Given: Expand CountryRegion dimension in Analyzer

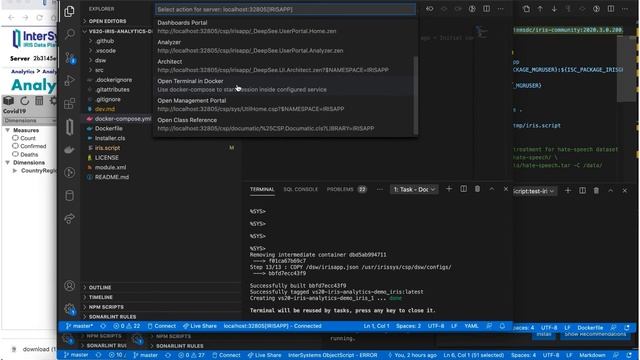Looking at the screenshot, I should [15, 171].
